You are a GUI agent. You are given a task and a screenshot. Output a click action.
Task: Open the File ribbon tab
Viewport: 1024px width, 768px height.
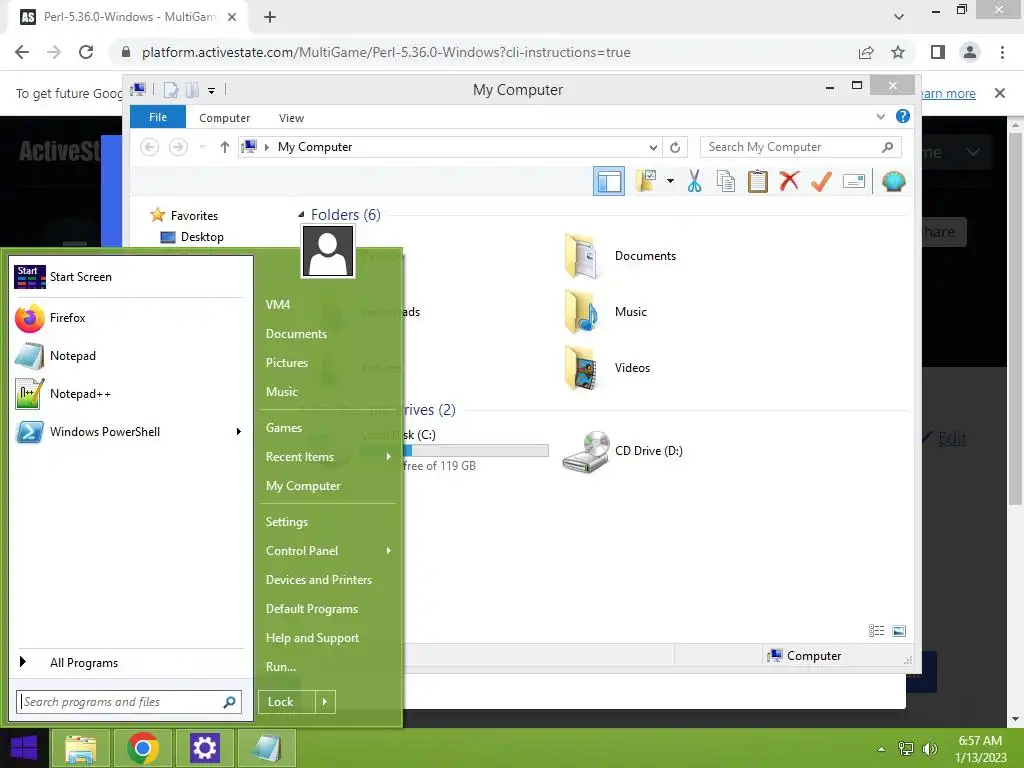157,117
